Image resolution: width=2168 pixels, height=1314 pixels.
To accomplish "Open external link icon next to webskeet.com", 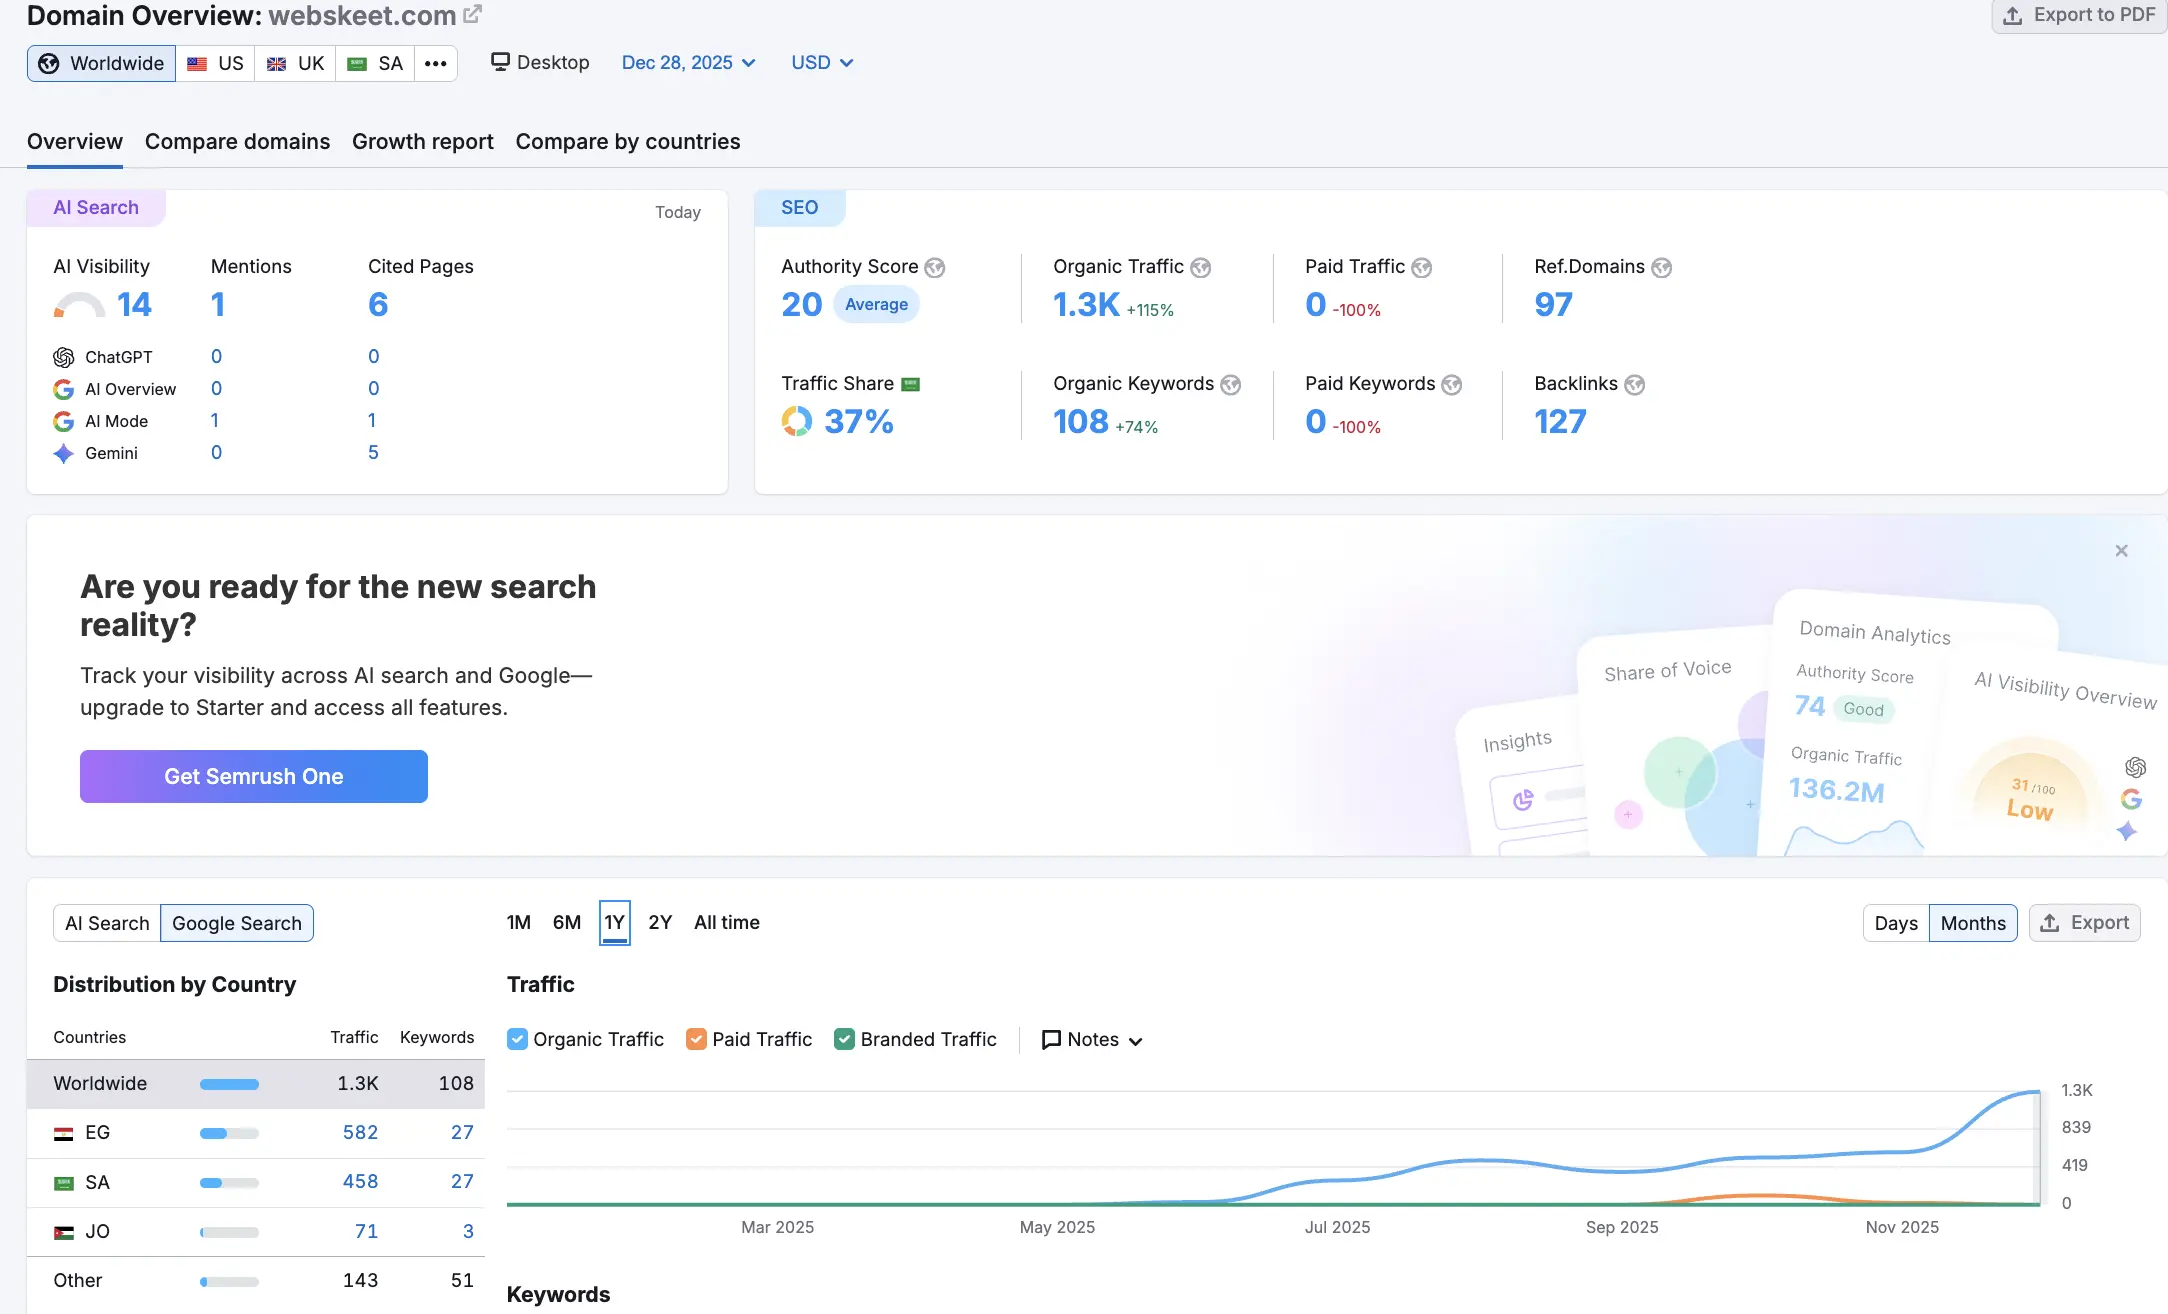I will (473, 14).
